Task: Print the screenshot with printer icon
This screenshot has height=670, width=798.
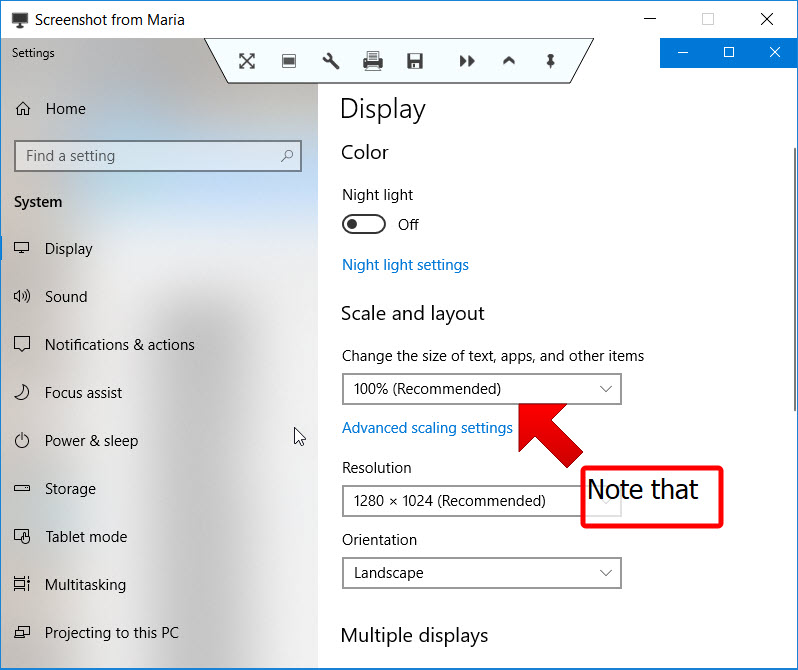Action: 373,61
